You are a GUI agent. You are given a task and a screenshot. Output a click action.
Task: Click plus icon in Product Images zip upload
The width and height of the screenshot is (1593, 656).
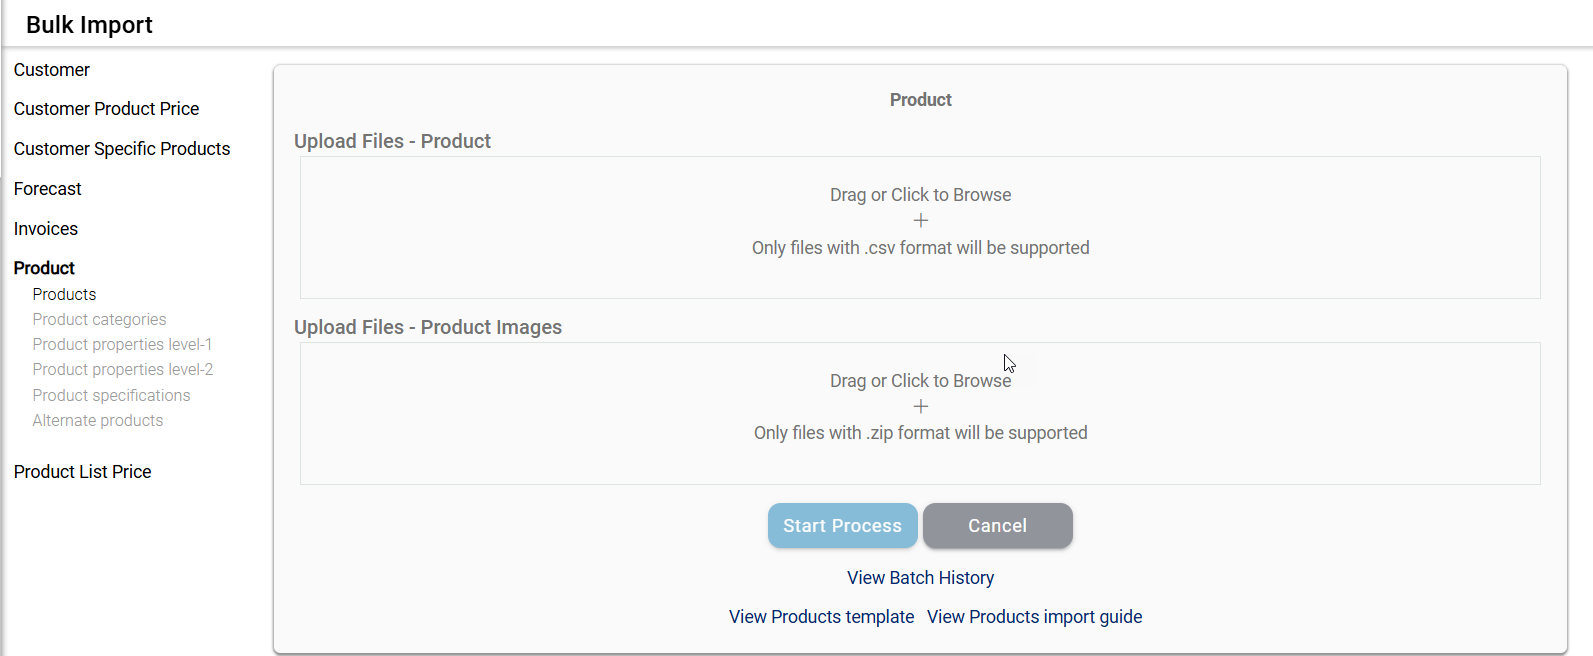pyautogui.click(x=920, y=407)
